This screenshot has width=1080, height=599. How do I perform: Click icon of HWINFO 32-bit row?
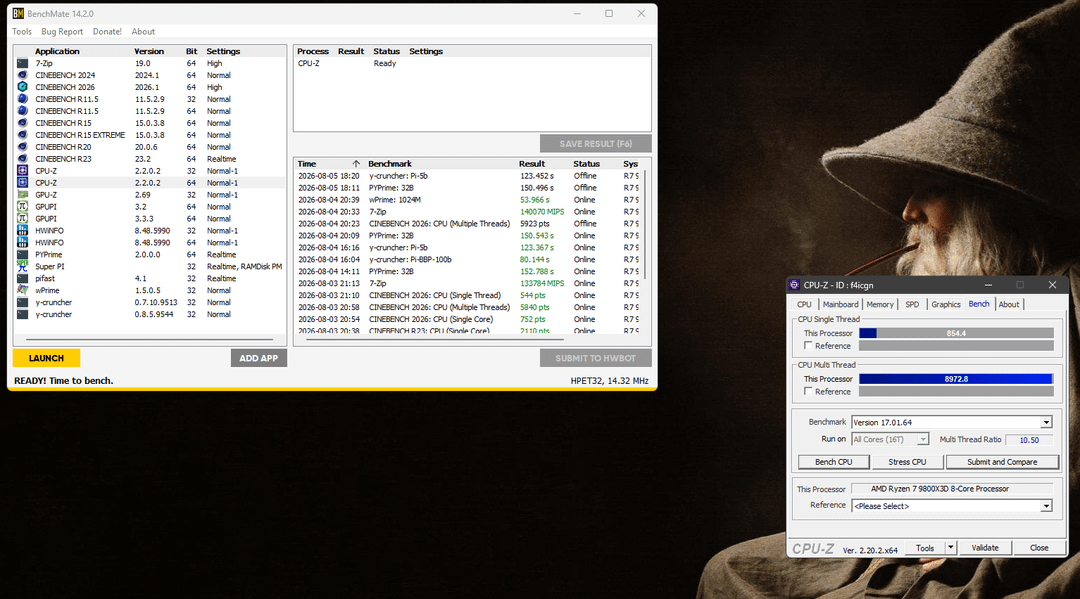point(23,231)
